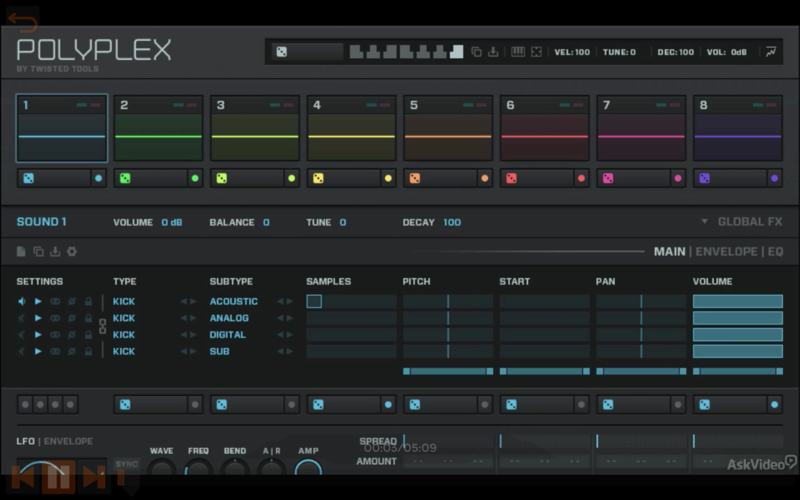Click the back arrow at top left
The width and height of the screenshot is (800, 500).
click(x=23, y=22)
